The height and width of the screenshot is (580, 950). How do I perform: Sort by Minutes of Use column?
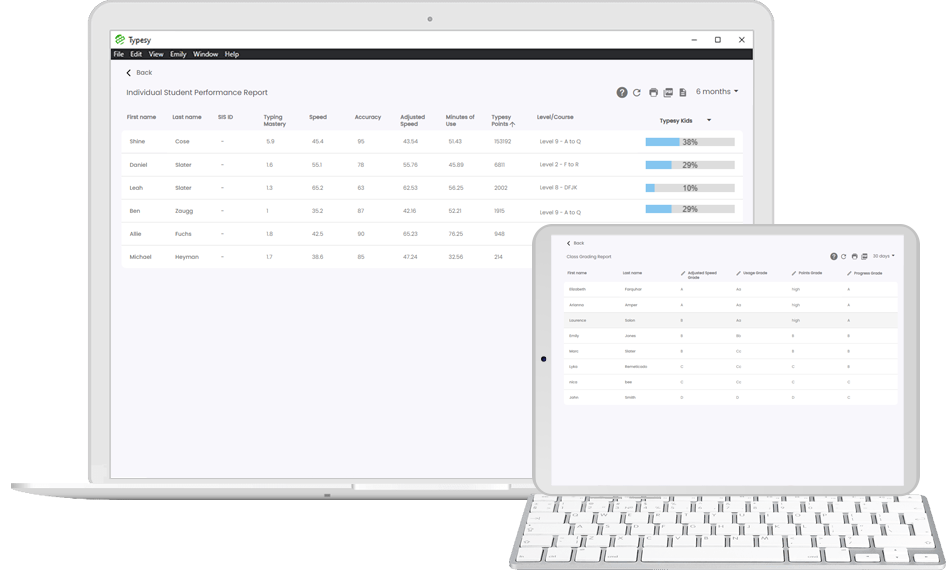[x=460, y=121]
